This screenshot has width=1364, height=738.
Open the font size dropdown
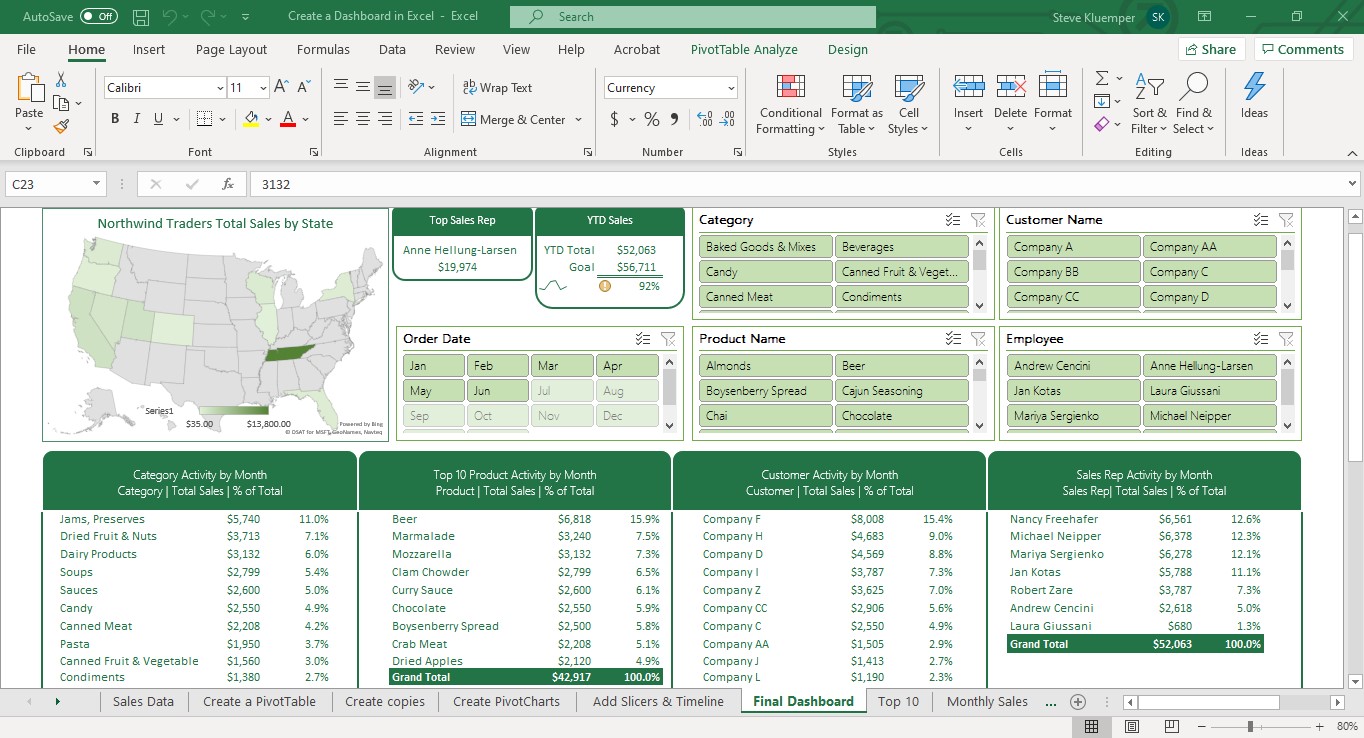point(263,88)
